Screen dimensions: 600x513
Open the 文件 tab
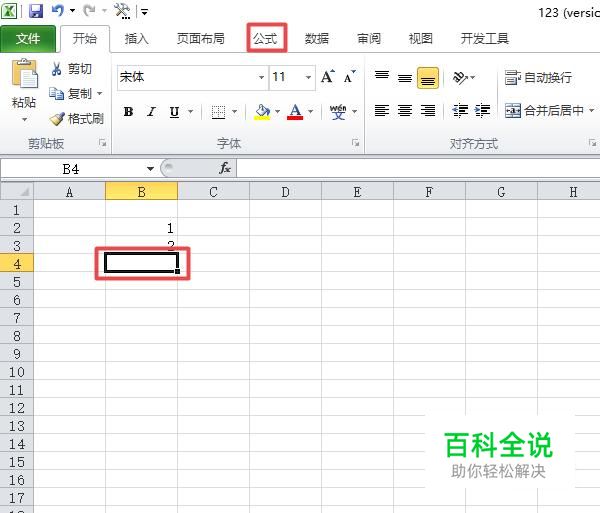point(28,39)
